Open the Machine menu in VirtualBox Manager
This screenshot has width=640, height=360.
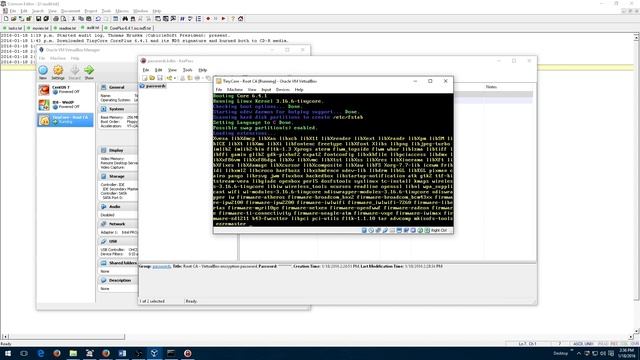click(x=58, y=58)
